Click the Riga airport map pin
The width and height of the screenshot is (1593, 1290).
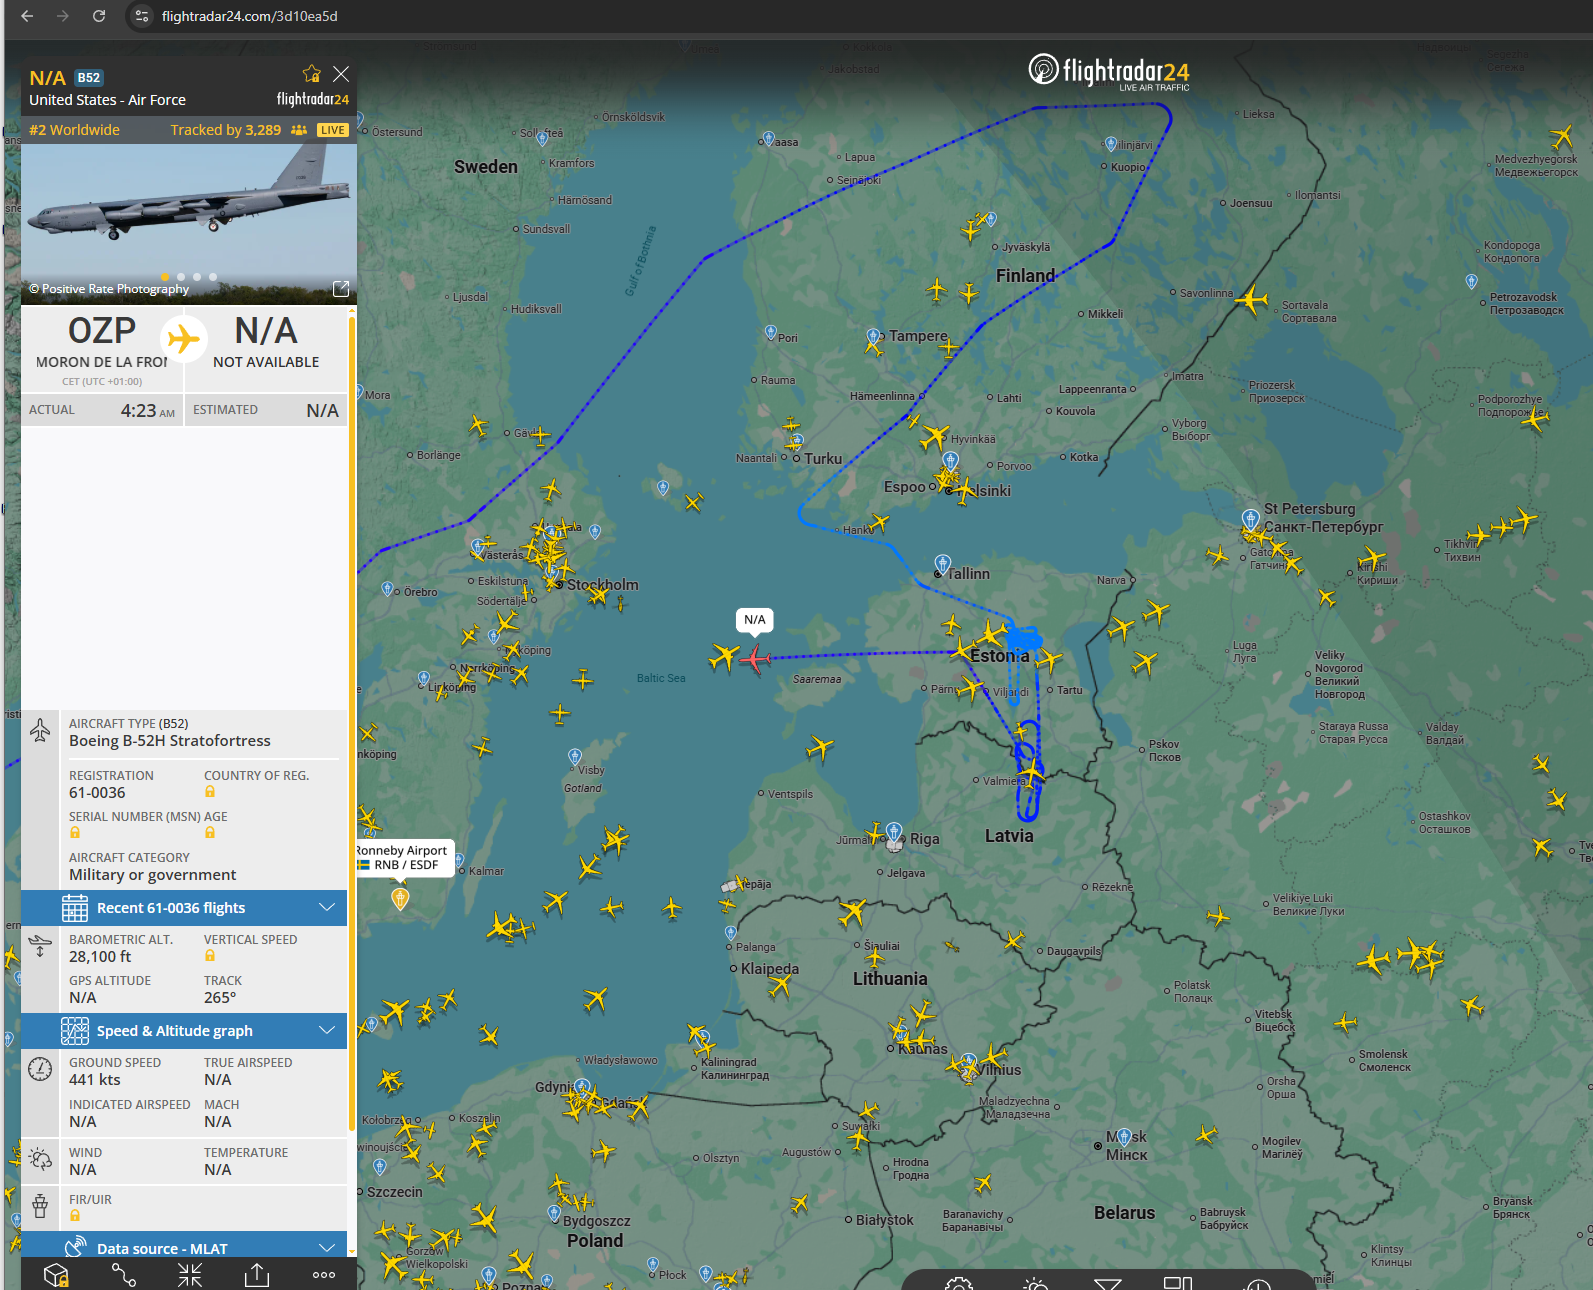tap(894, 832)
